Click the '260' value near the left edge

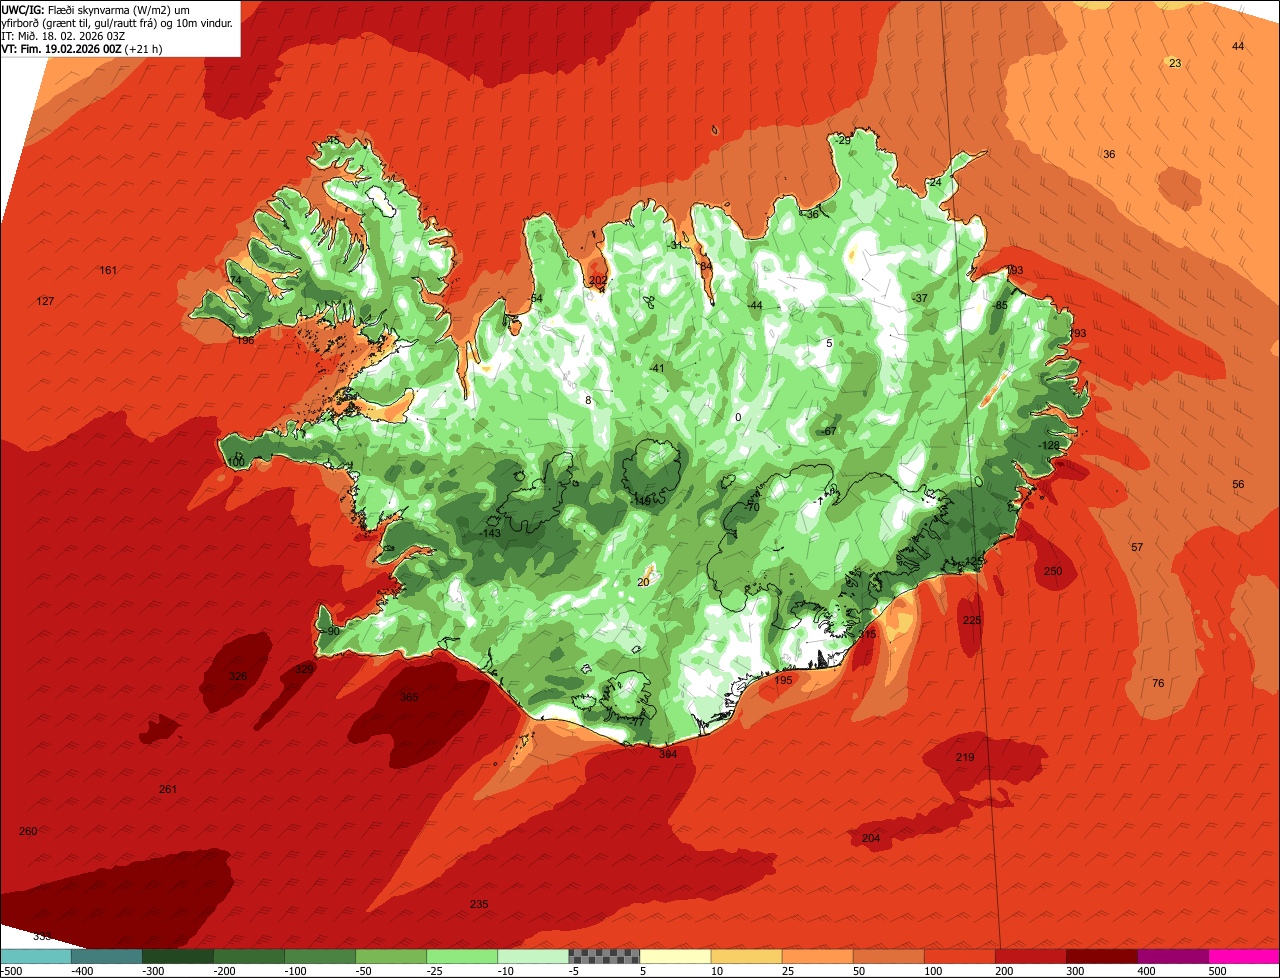[x=28, y=831]
